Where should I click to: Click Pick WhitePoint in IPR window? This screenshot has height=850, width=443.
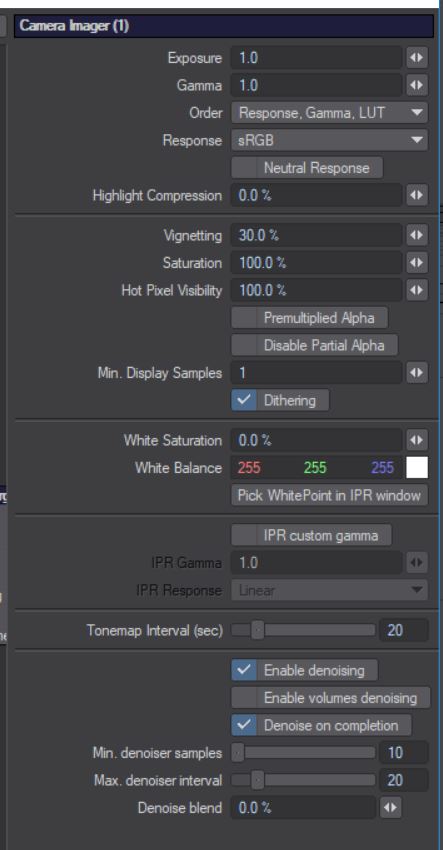coord(329,495)
